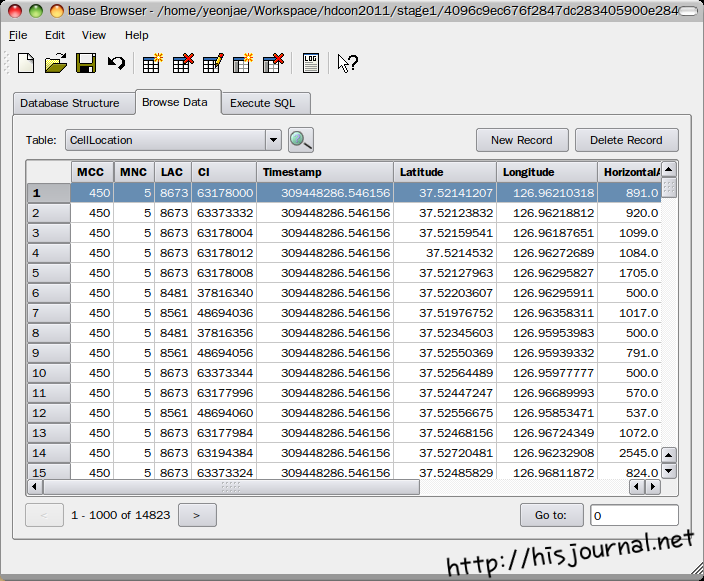
Task: Click the Go to record number field
Action: tap(634, 515)
